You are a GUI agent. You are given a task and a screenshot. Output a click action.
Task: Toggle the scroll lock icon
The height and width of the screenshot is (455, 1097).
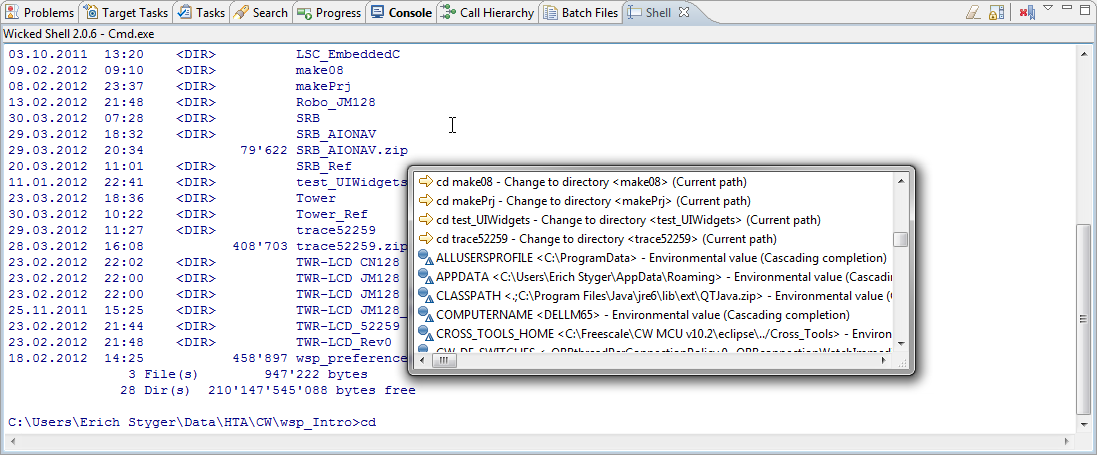[996, 13]
